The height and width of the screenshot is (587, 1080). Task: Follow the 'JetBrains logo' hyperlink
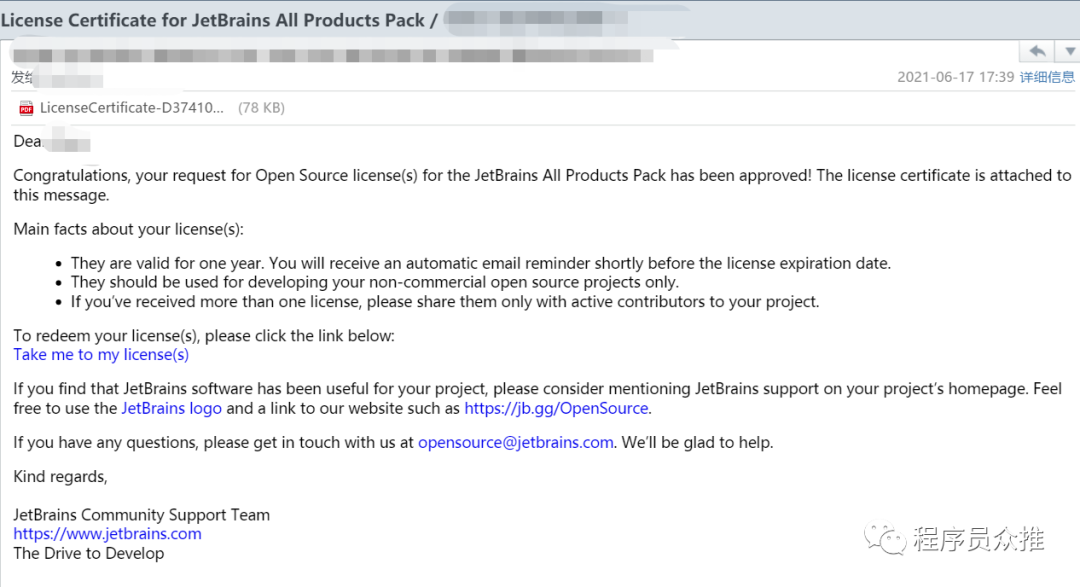pyautogui.click(x=171, y=408)
